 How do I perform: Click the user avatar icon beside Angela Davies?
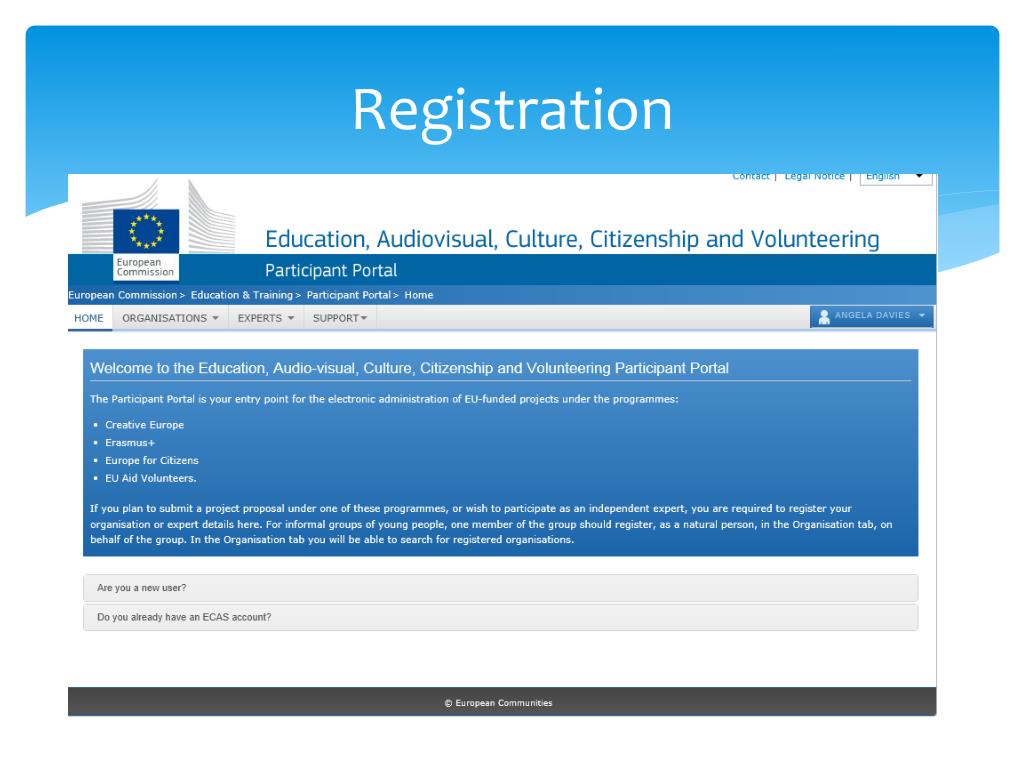(824, 317)
